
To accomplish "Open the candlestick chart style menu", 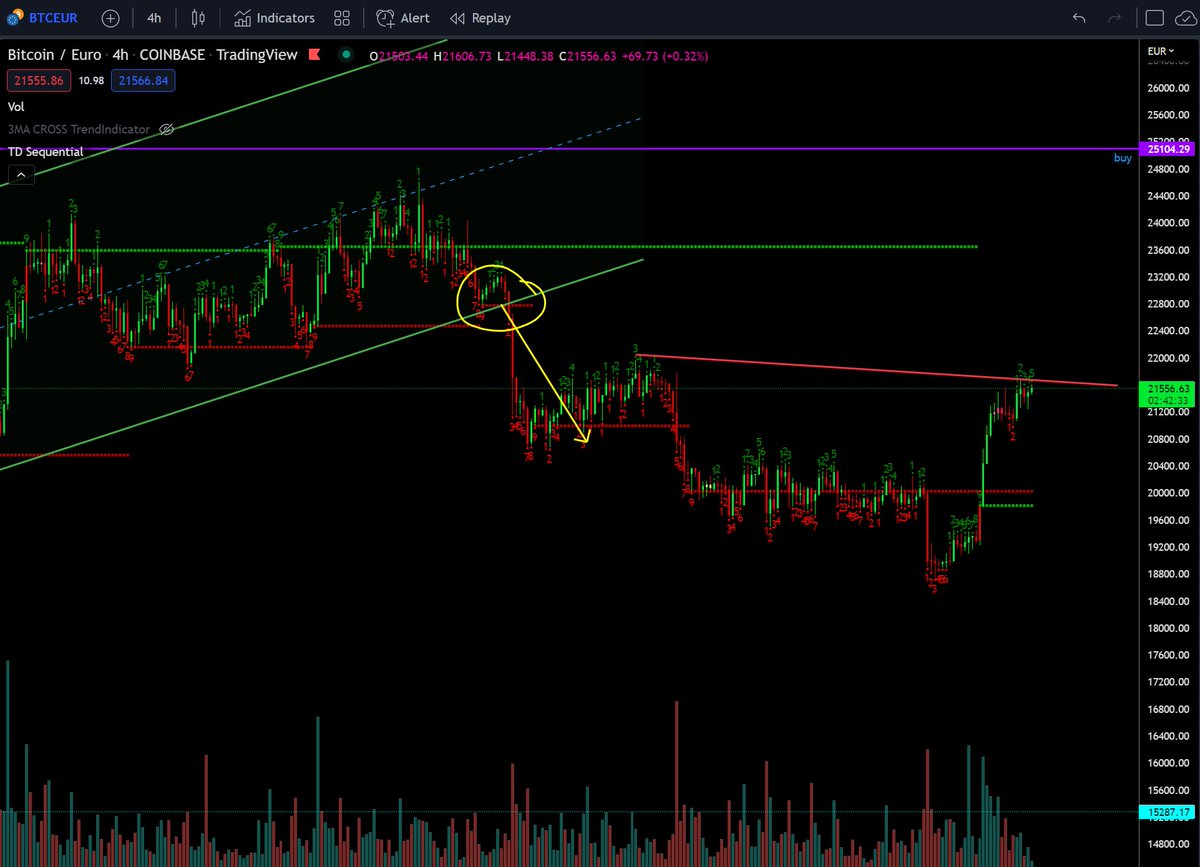I will [x=198, y=18].
